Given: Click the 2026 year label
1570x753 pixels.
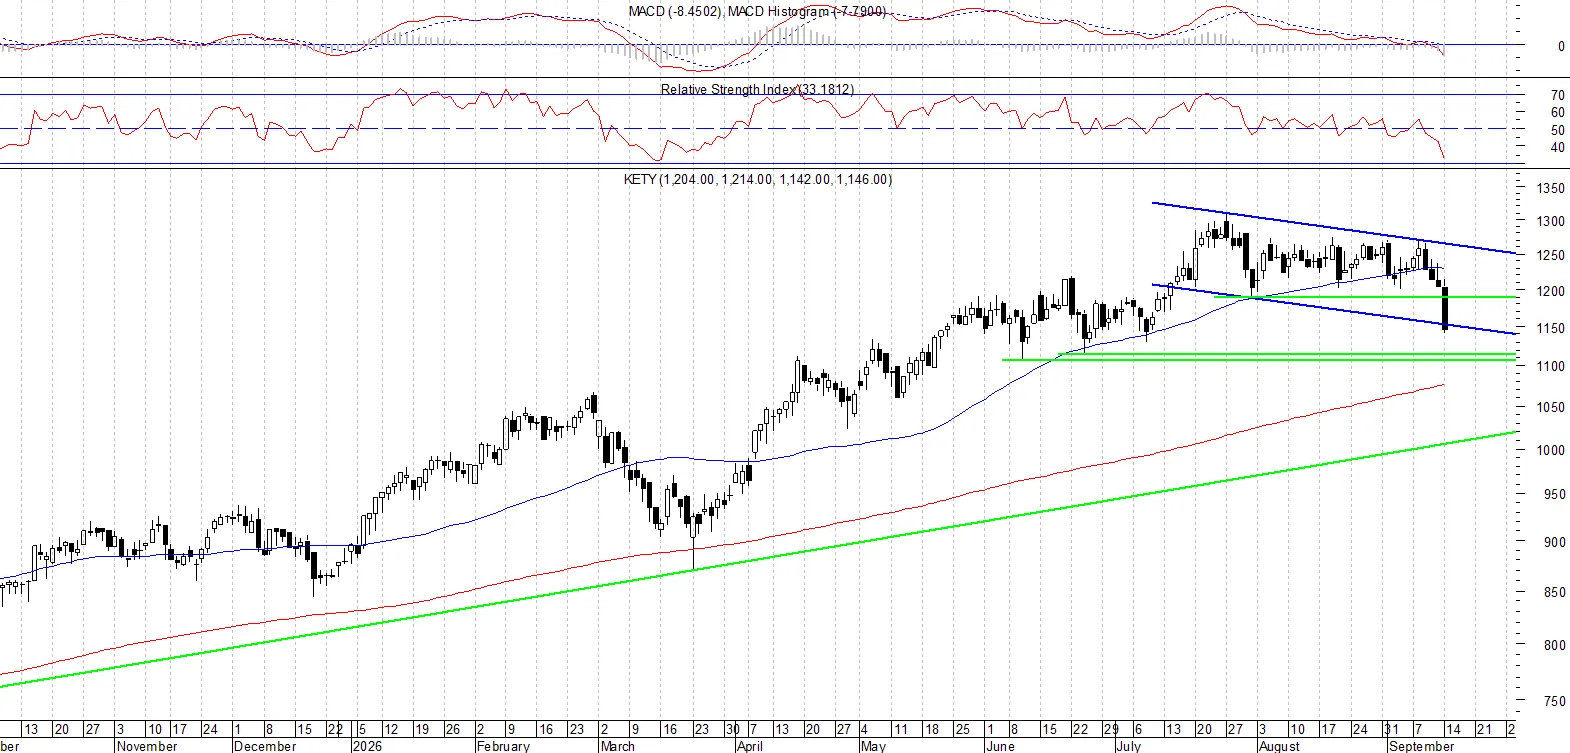Looking at the screenshot, I should point(368,746).
